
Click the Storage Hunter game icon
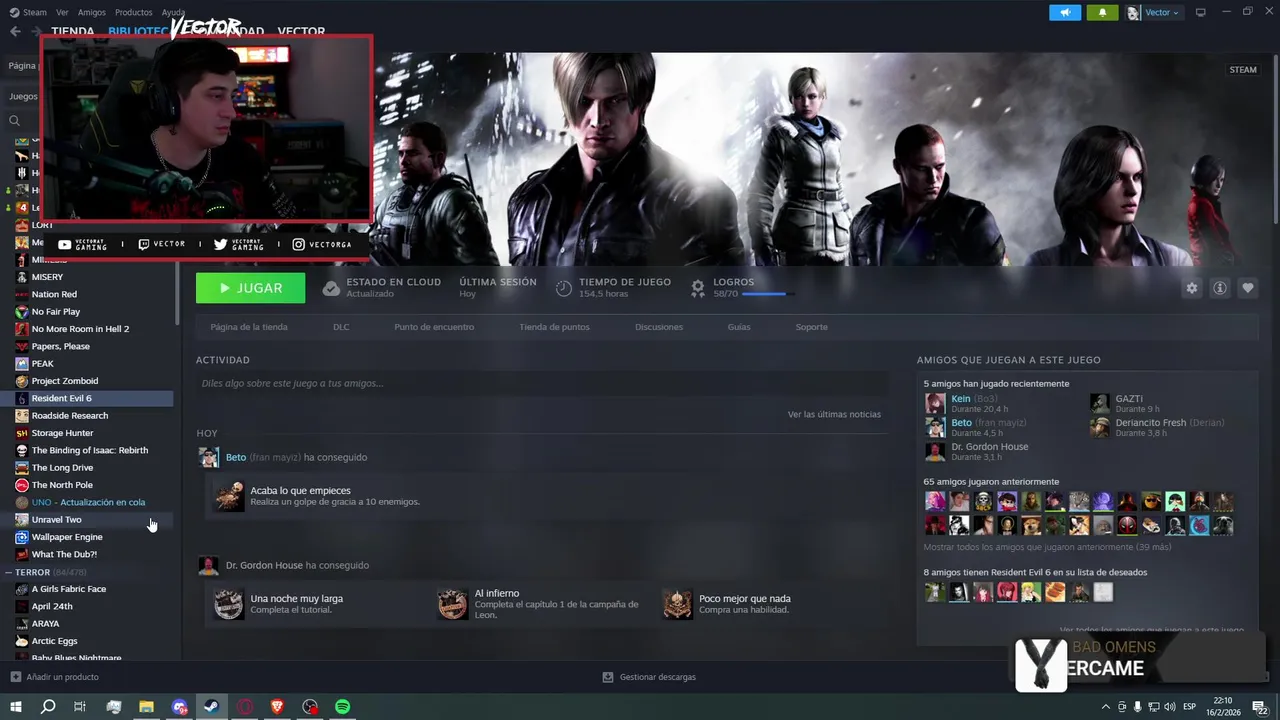(22, 433)
